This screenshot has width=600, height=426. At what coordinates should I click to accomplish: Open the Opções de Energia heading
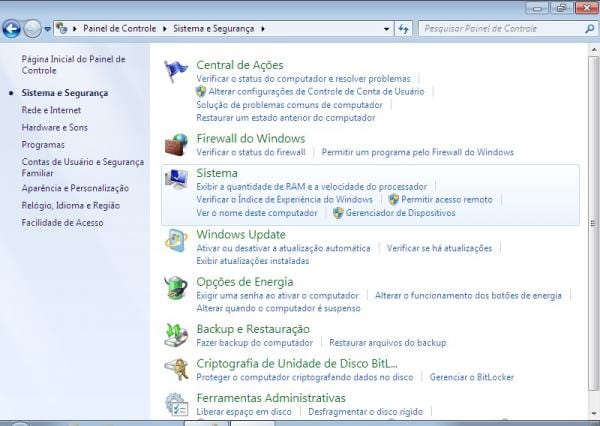click(245, 282)
